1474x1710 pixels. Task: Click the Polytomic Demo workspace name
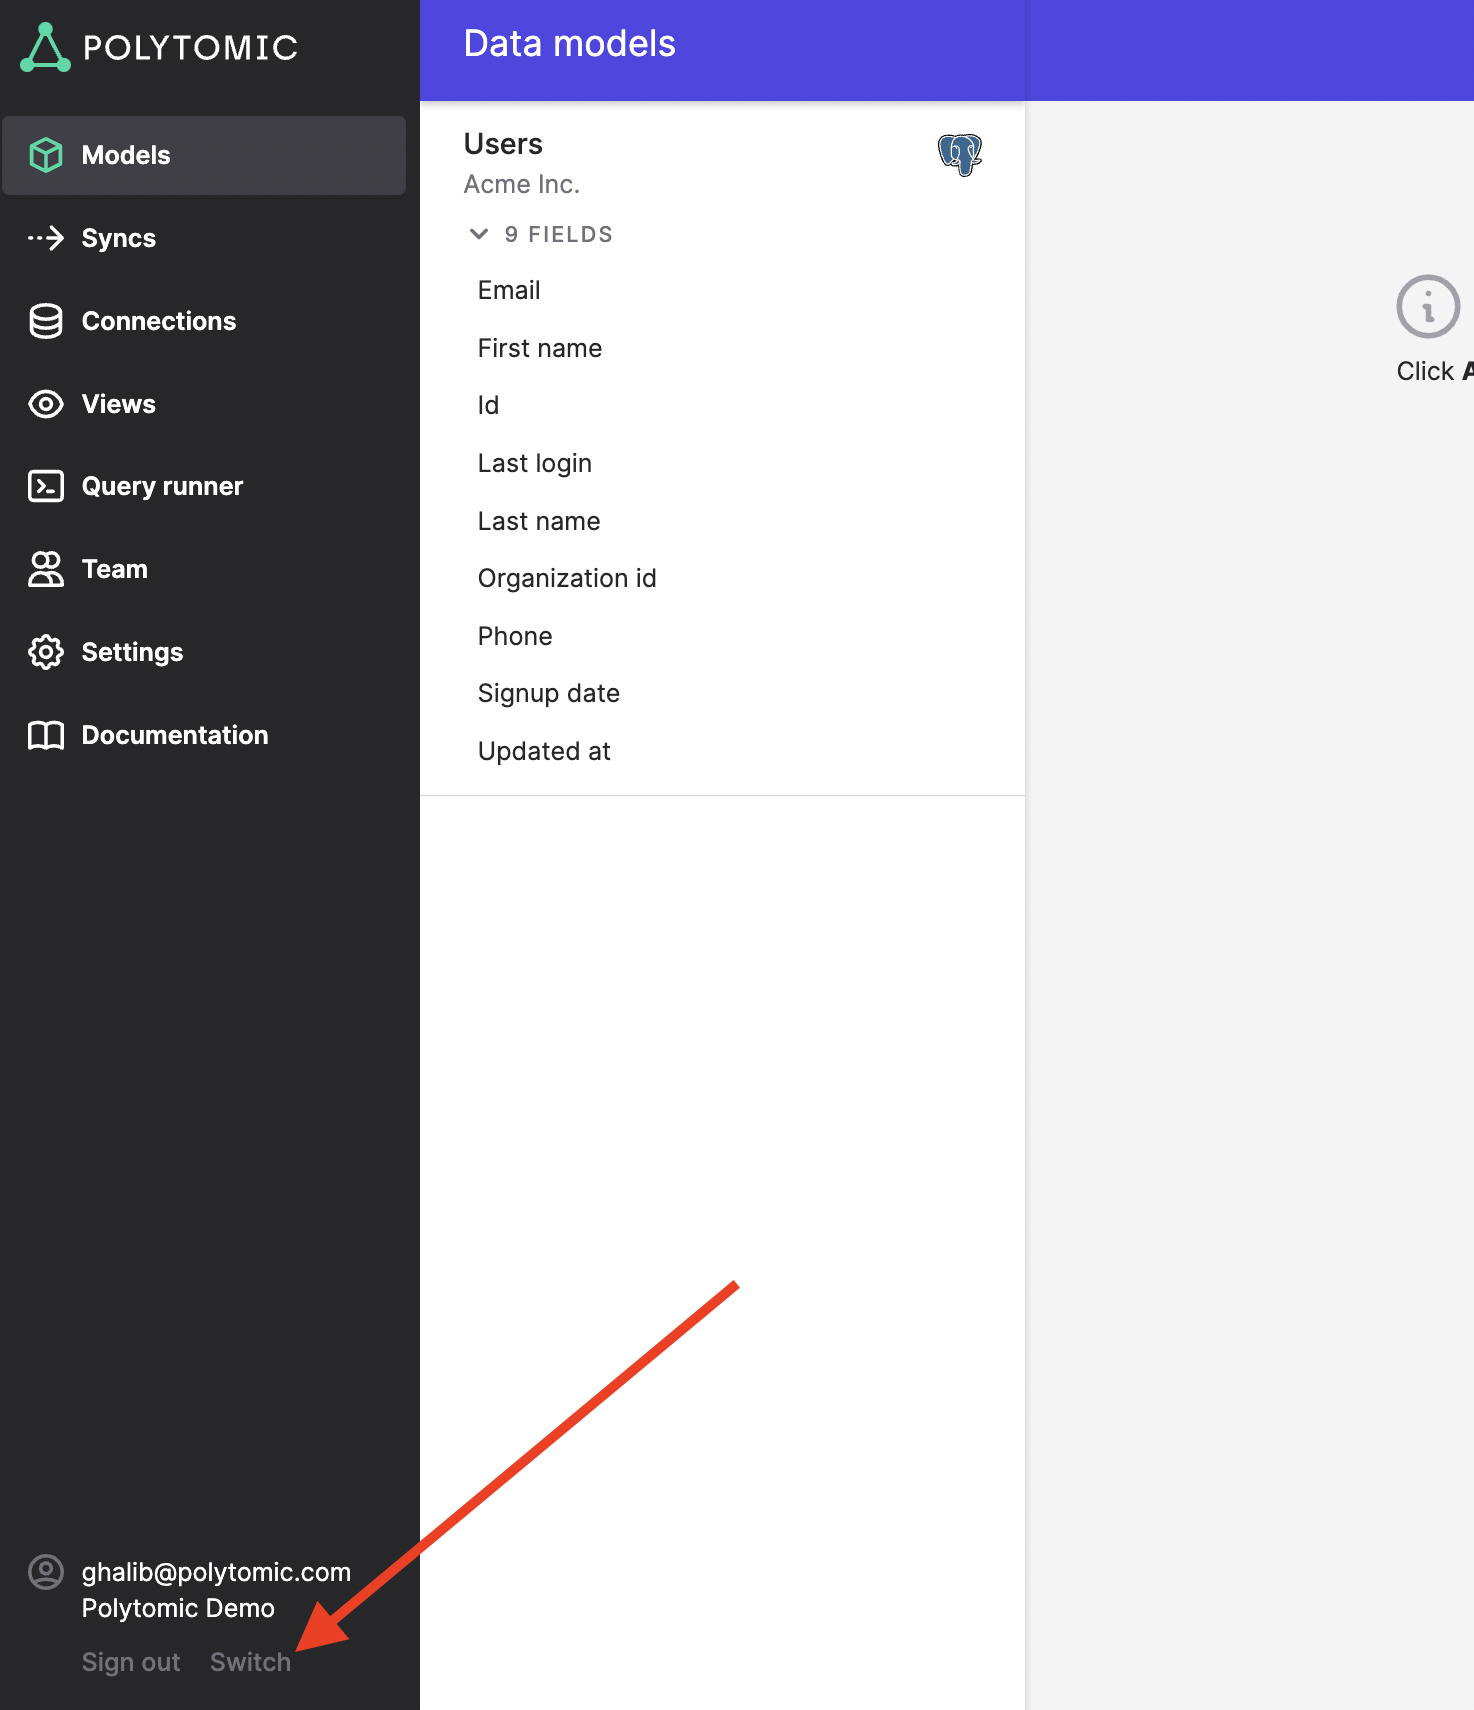178,1608
